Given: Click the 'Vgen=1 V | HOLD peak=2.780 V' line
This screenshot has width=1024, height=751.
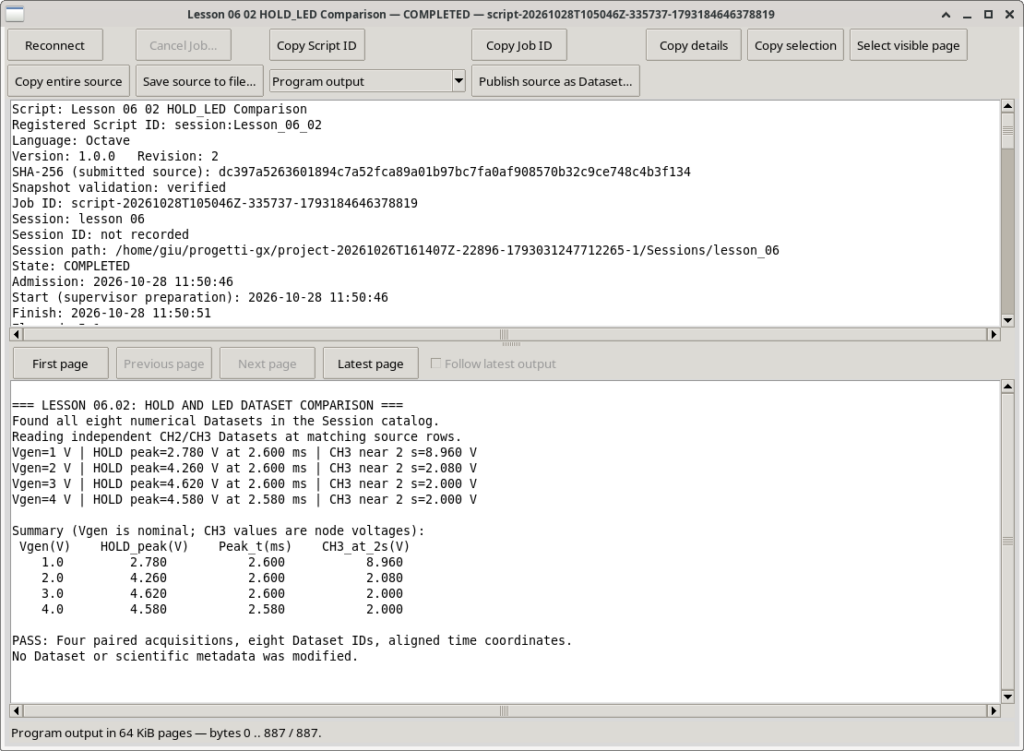Looking at the screenshot, I should [244, 453].
